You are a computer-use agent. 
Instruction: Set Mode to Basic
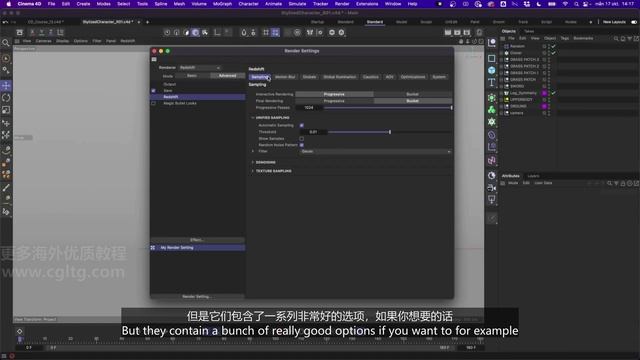click(x=192, y=76)
